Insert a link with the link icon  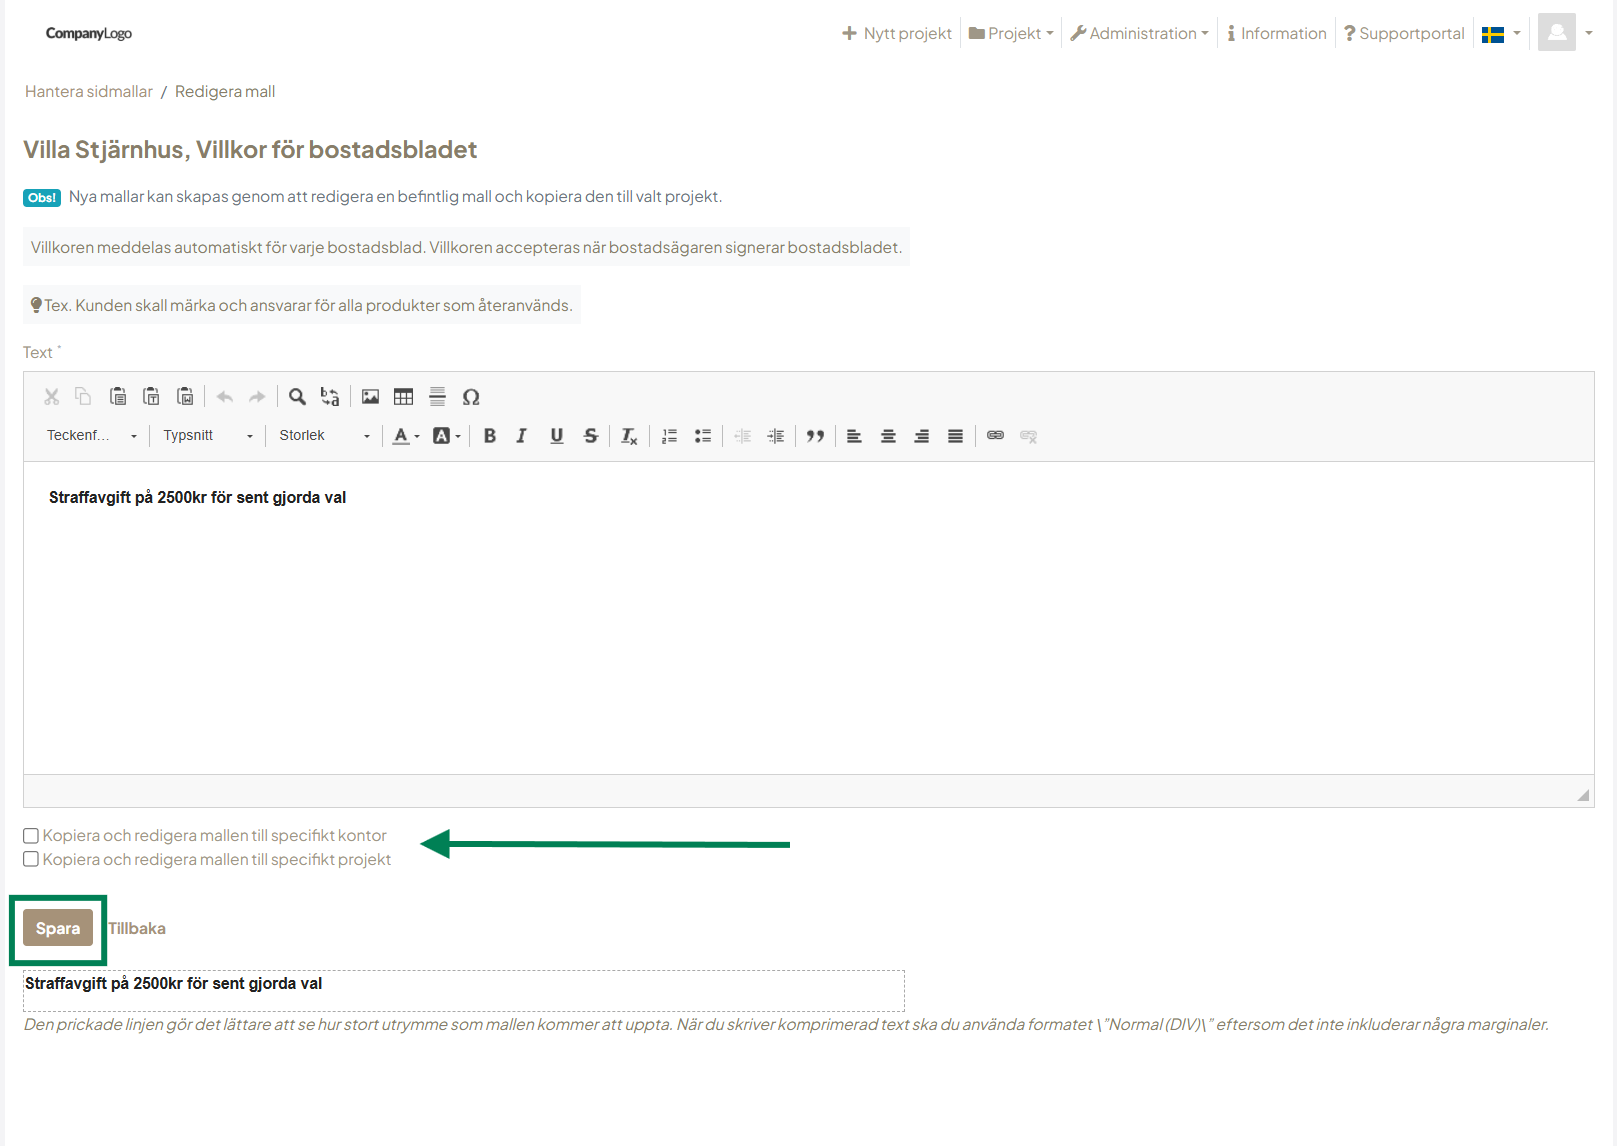tap(995, 436)
